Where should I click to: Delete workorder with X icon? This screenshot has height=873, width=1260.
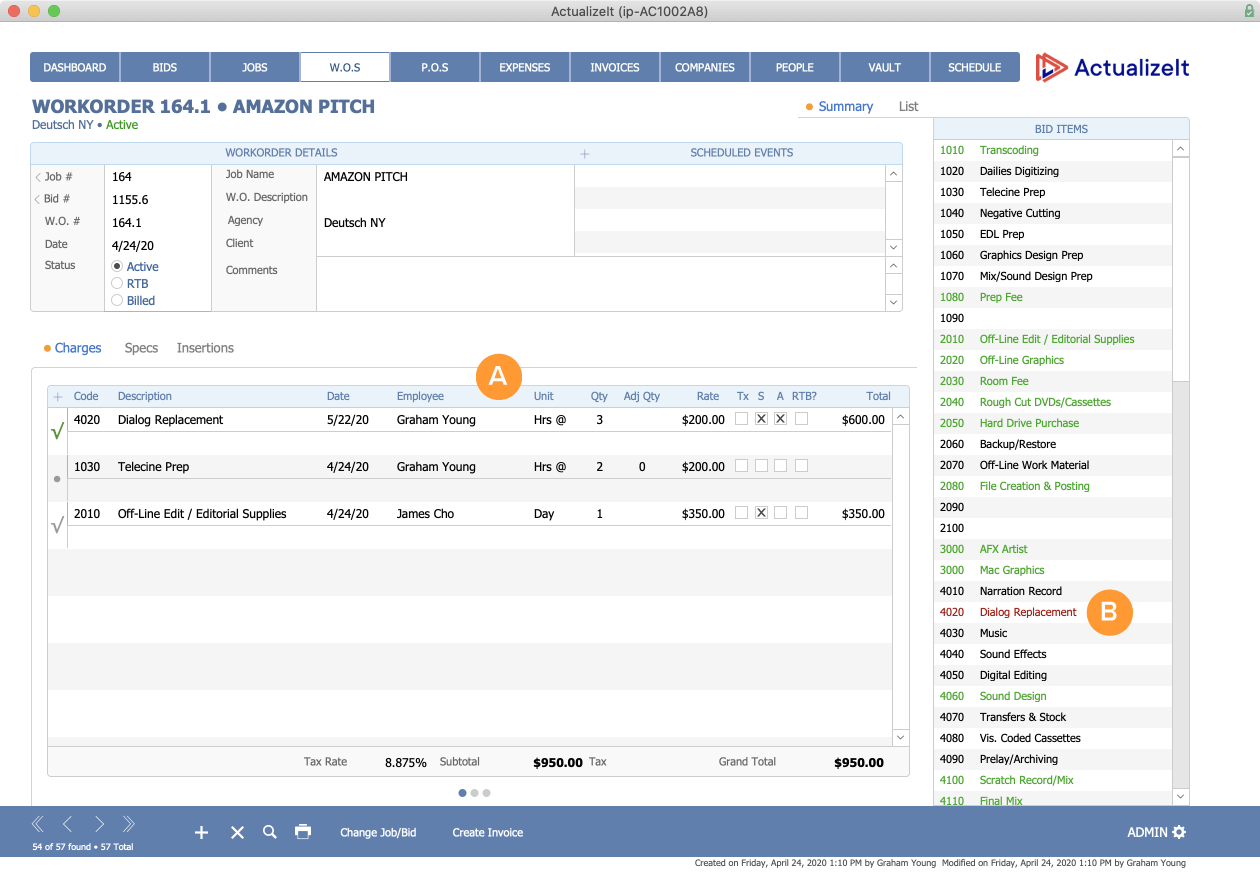[237, 832]
